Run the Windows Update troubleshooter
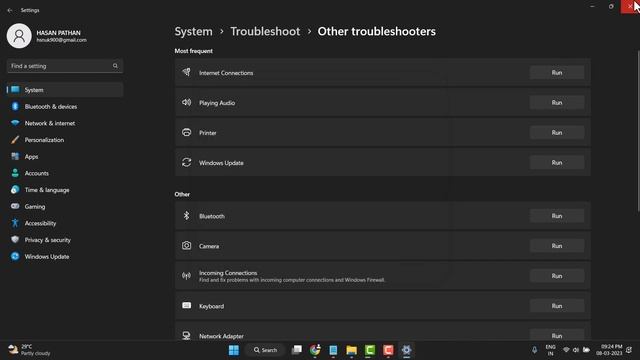640x360 pixels. click(557, 162)
